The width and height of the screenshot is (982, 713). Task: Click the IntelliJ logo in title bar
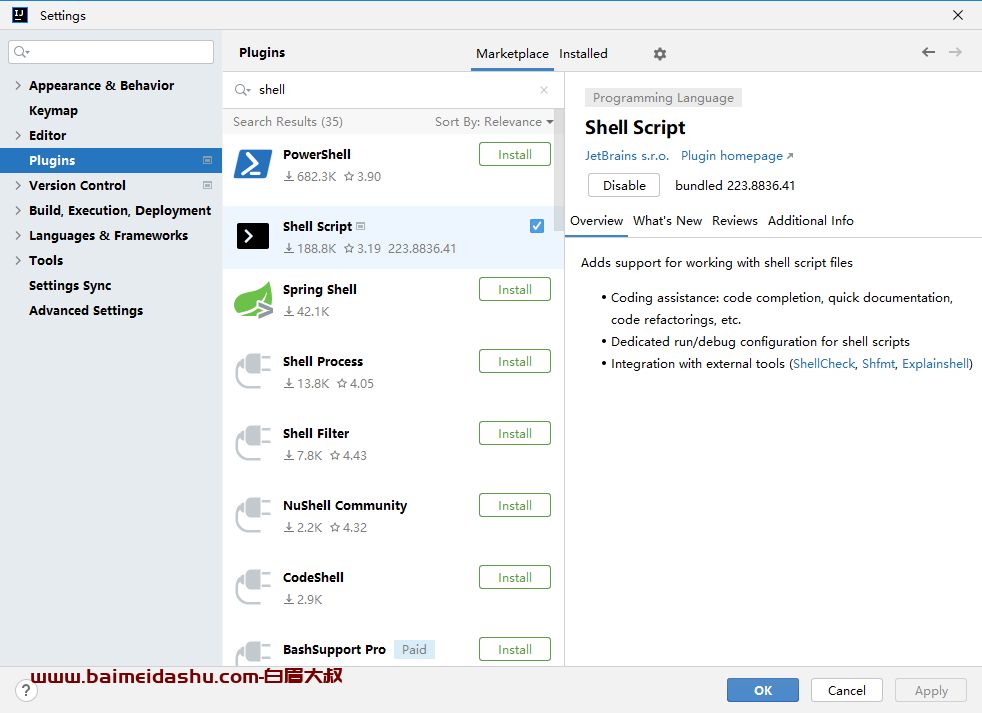20,15
